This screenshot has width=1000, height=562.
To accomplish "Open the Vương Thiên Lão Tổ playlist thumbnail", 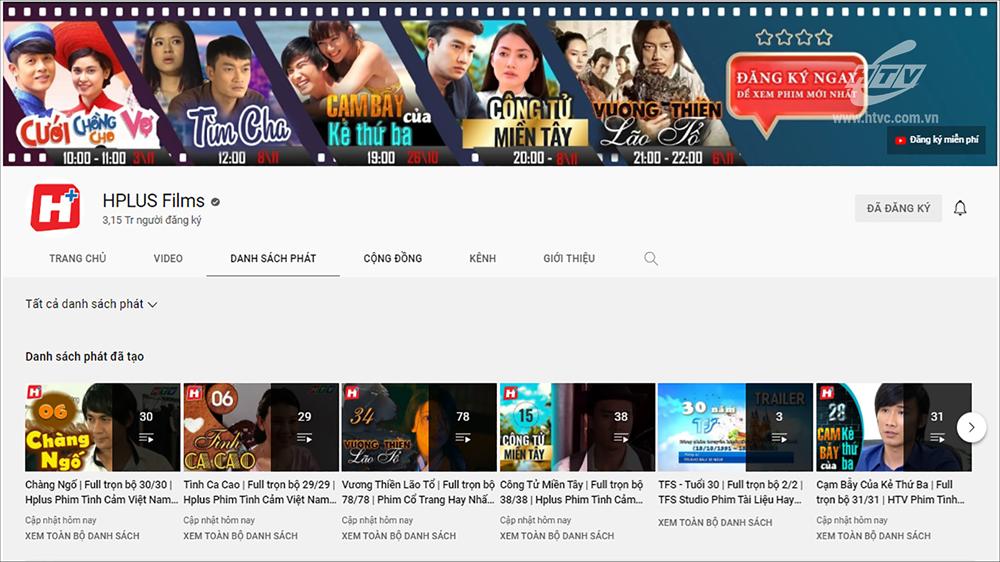I will coord(419,427).
